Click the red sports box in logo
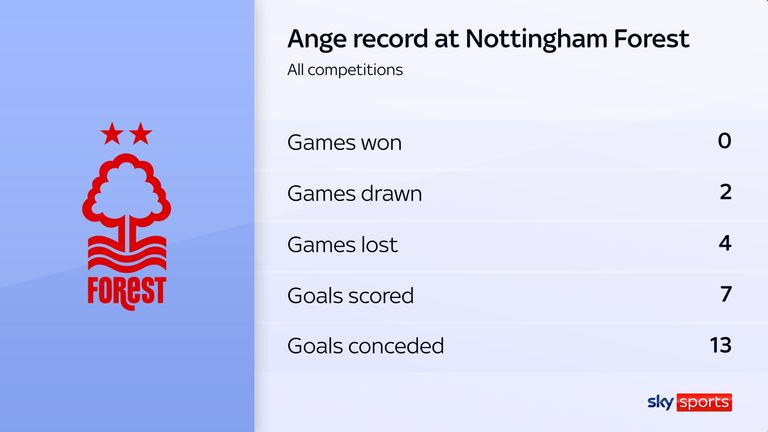 (x=705, y=402)
